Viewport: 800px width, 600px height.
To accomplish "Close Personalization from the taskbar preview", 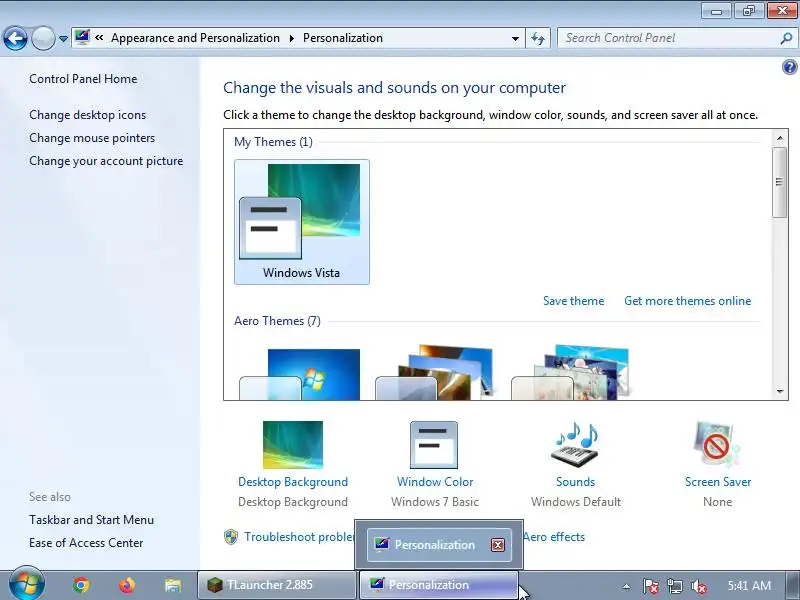I will coord(498,545).
